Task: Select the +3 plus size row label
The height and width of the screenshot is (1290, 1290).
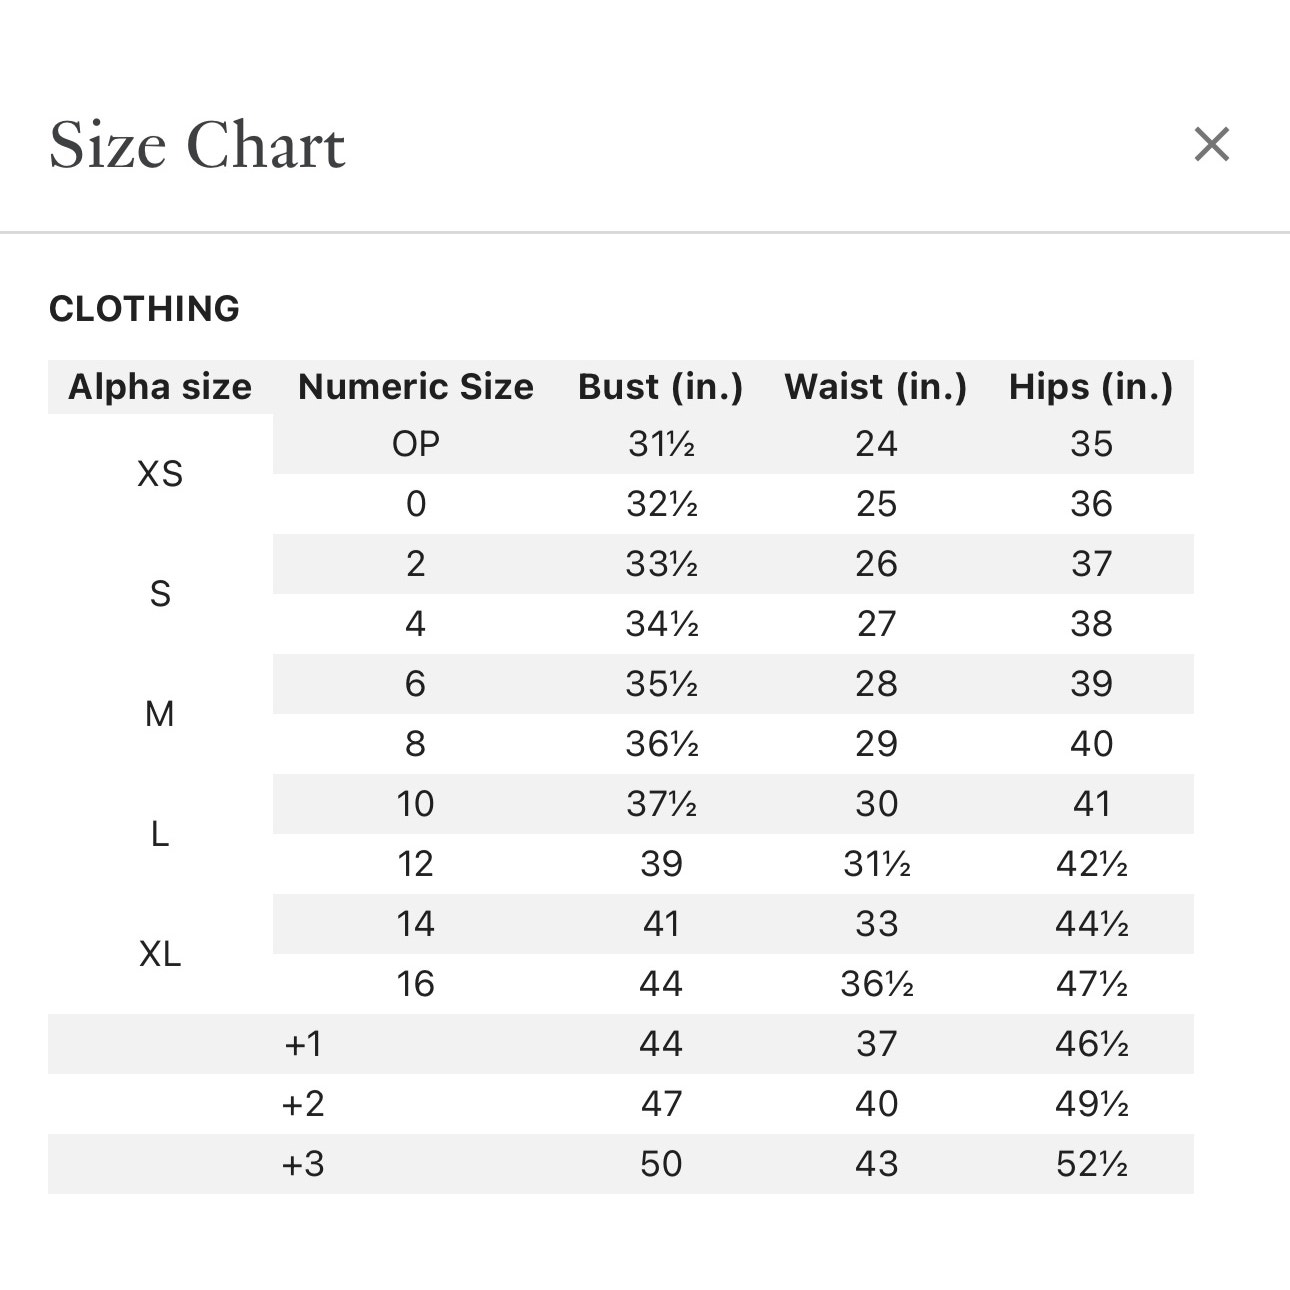Action: tap(303, 1164)
